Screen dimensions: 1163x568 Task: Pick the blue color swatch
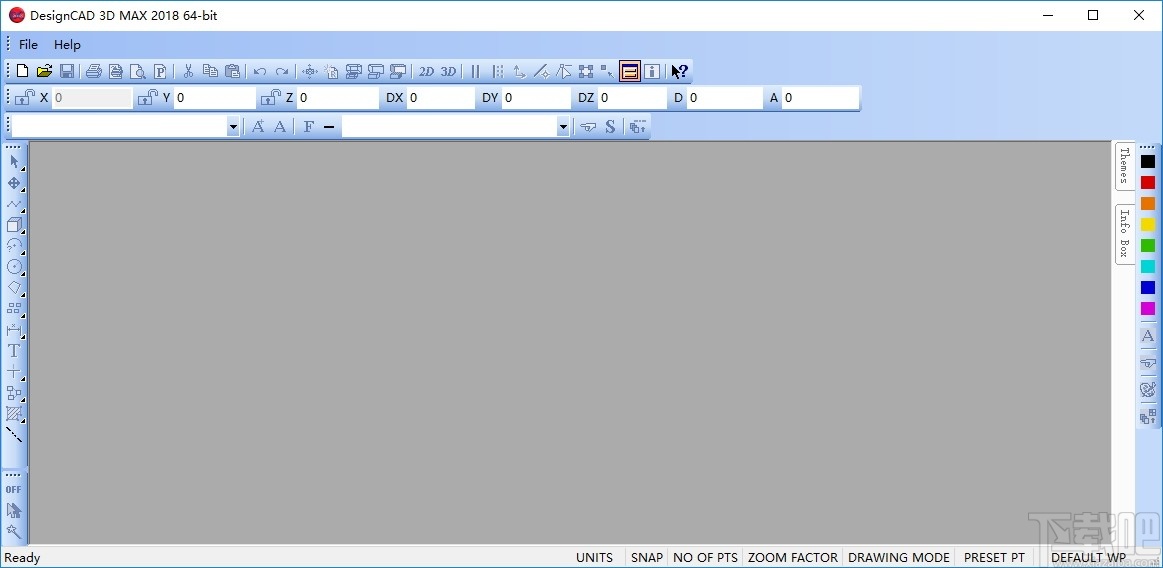[1147, 288]
